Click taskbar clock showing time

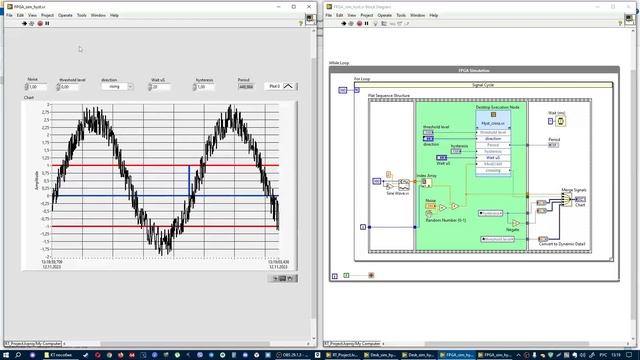(616, 355)
